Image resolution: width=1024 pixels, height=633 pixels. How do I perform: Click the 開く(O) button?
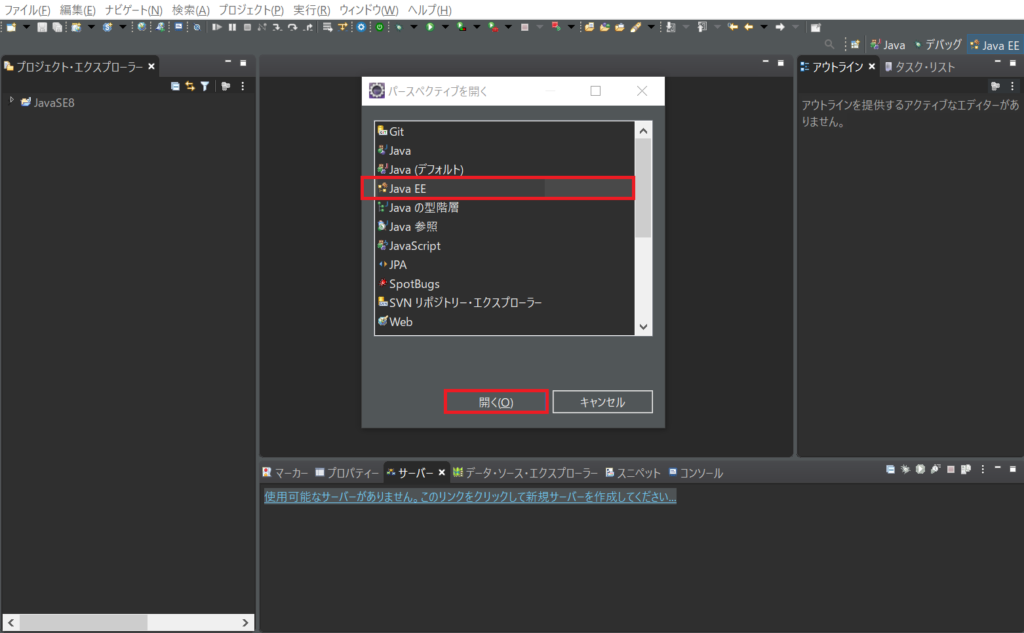[496, 402]
